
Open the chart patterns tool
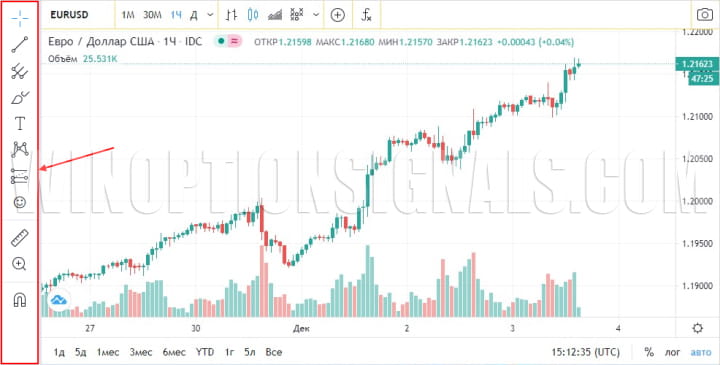click(20, 149)
